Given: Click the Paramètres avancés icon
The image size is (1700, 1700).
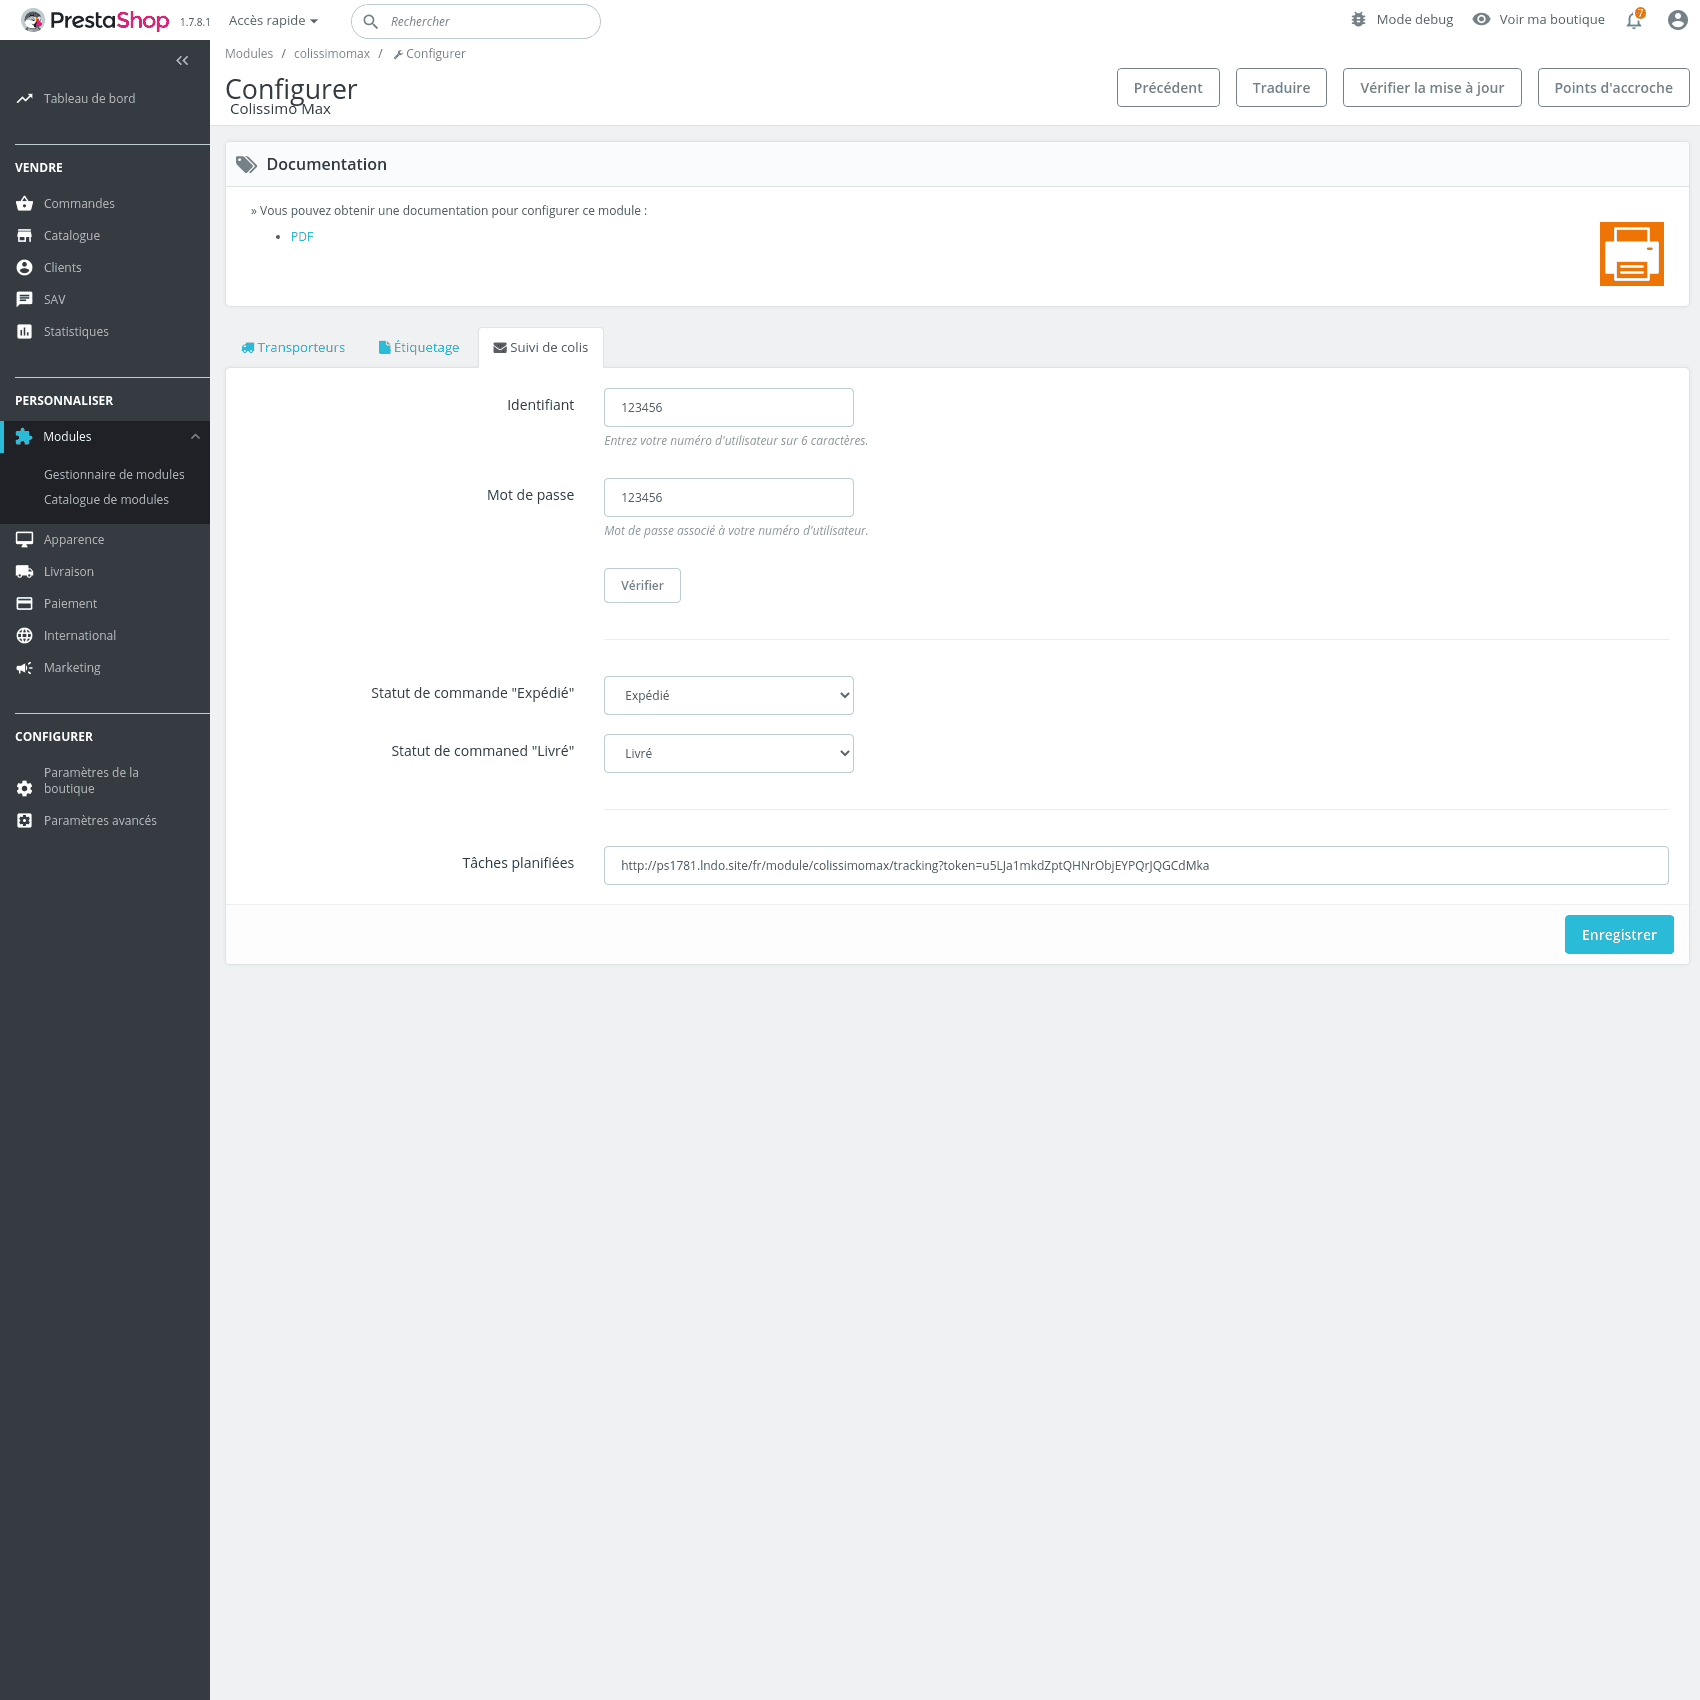Looking at the screenshot, I should coord(25,820).
